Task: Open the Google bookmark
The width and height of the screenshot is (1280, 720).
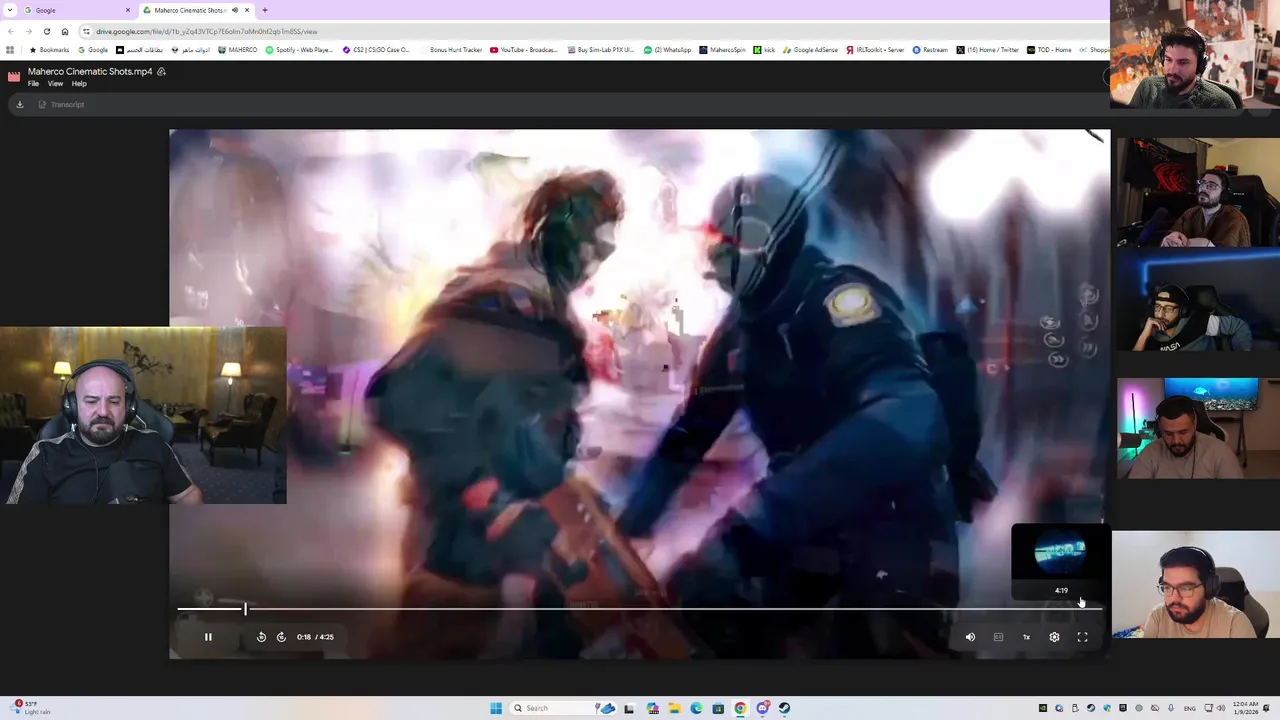Action: tap(93, 50)
